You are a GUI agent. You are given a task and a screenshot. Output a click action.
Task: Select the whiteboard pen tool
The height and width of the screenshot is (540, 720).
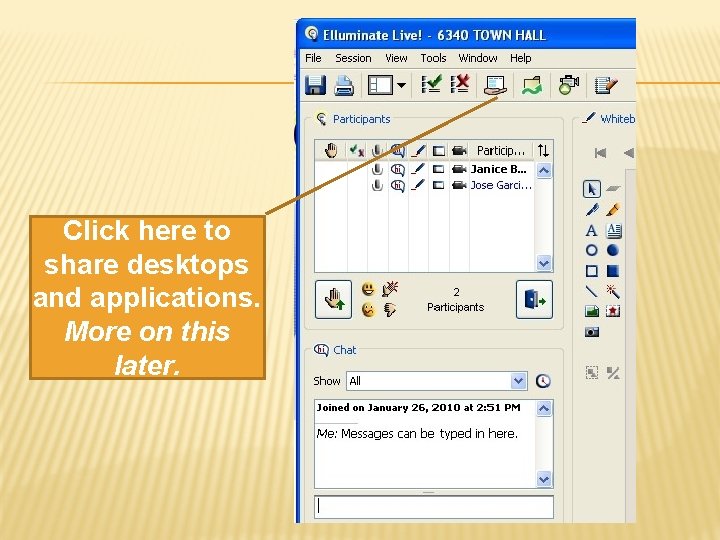click(x=592, y=210)
